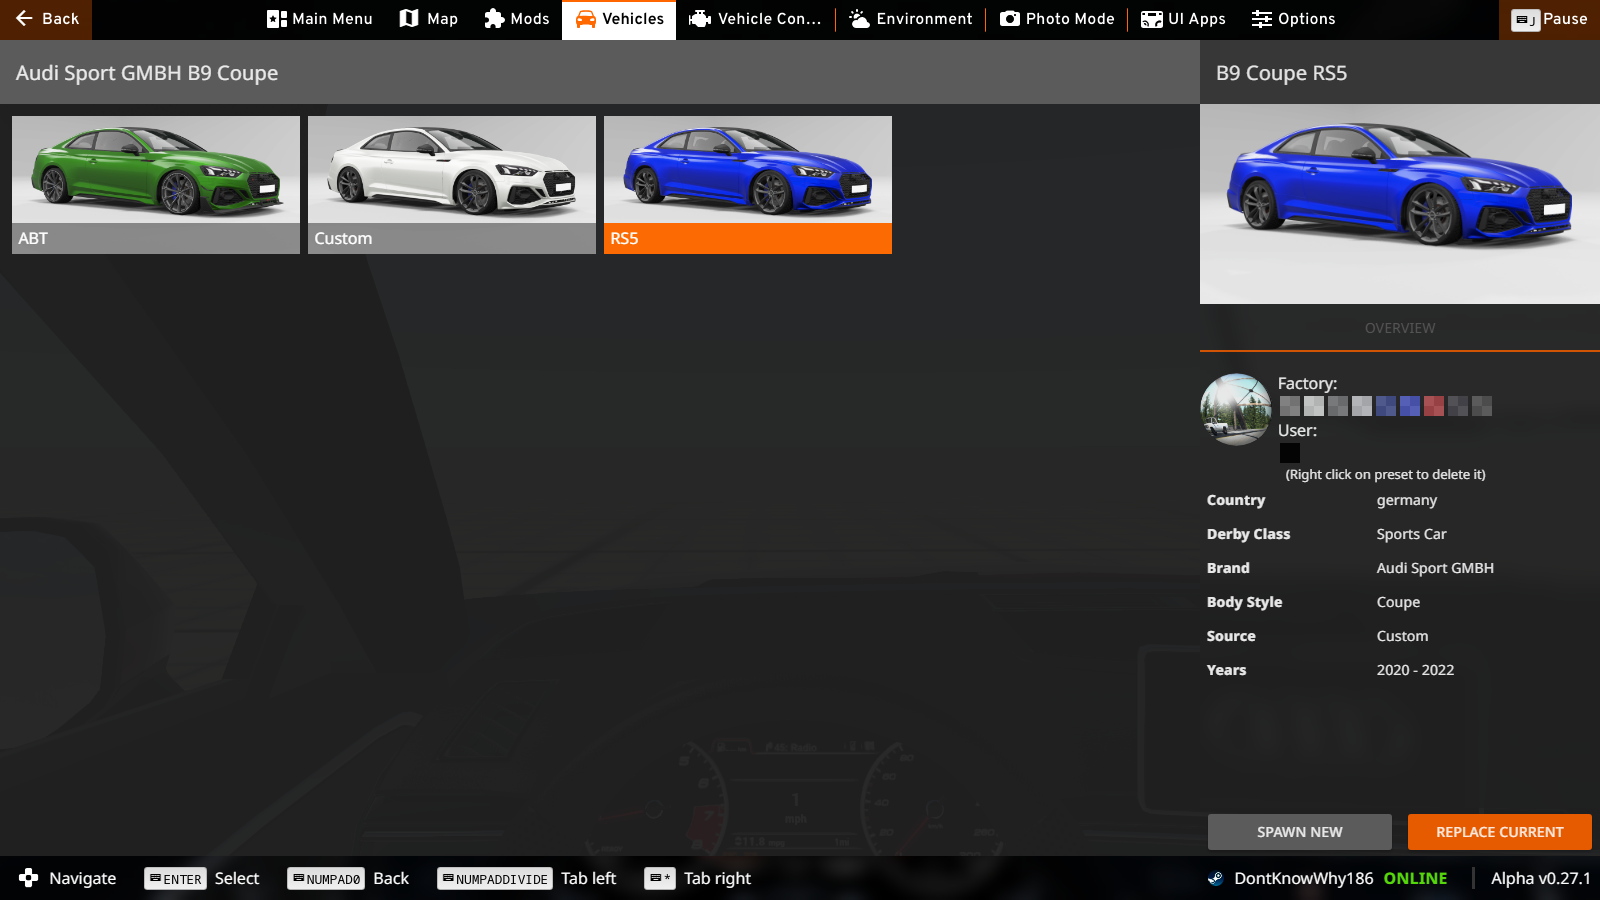The image size is (1600, 900).
Task: Click the weather icon for Environment
Action: pos(859,19)
